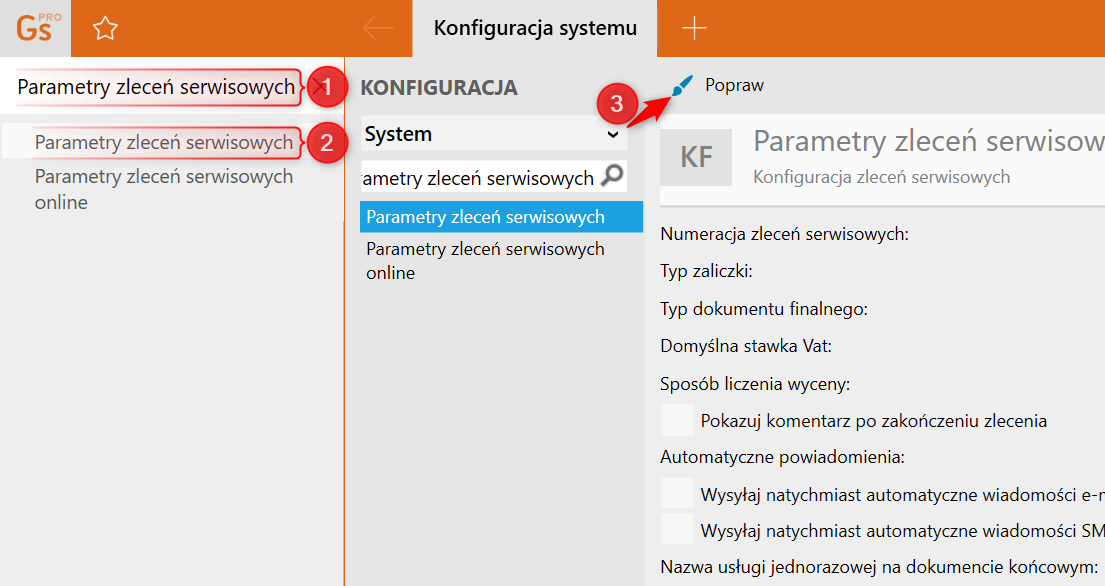Open Parametry zleceń serwisowych online in left results
The height and width of the screenshot is (586, 1105).
click(x=163, y=189)
